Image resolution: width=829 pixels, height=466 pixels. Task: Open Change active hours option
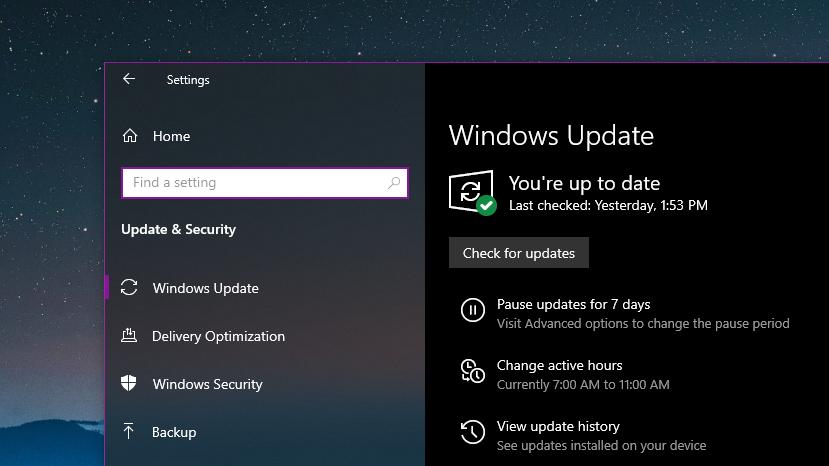559,366
